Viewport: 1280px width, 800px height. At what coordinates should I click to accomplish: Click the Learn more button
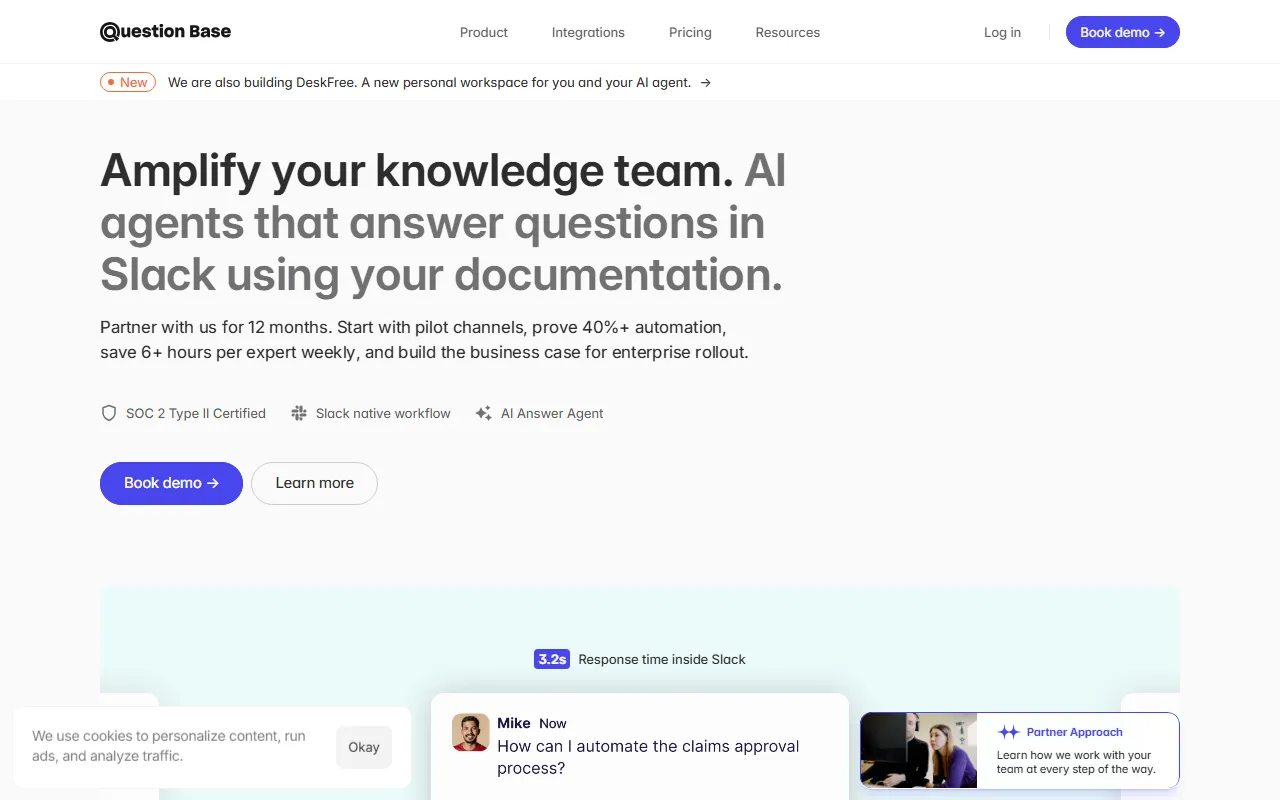tap(314, 483)
